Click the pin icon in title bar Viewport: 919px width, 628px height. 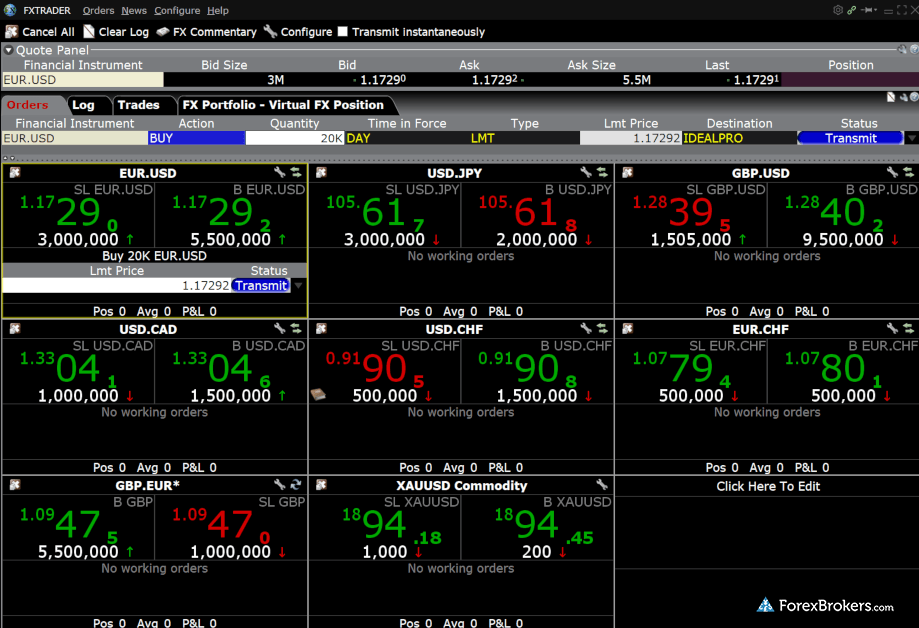(869, 10)
